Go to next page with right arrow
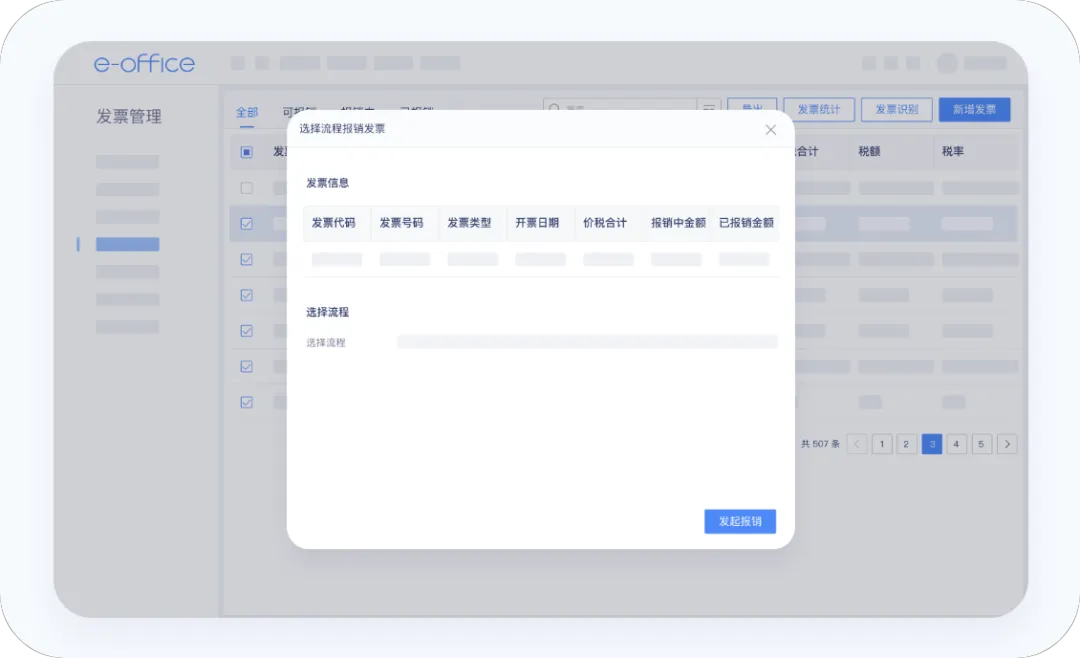Viewport: 1080px width, 658px height. 1007,444
